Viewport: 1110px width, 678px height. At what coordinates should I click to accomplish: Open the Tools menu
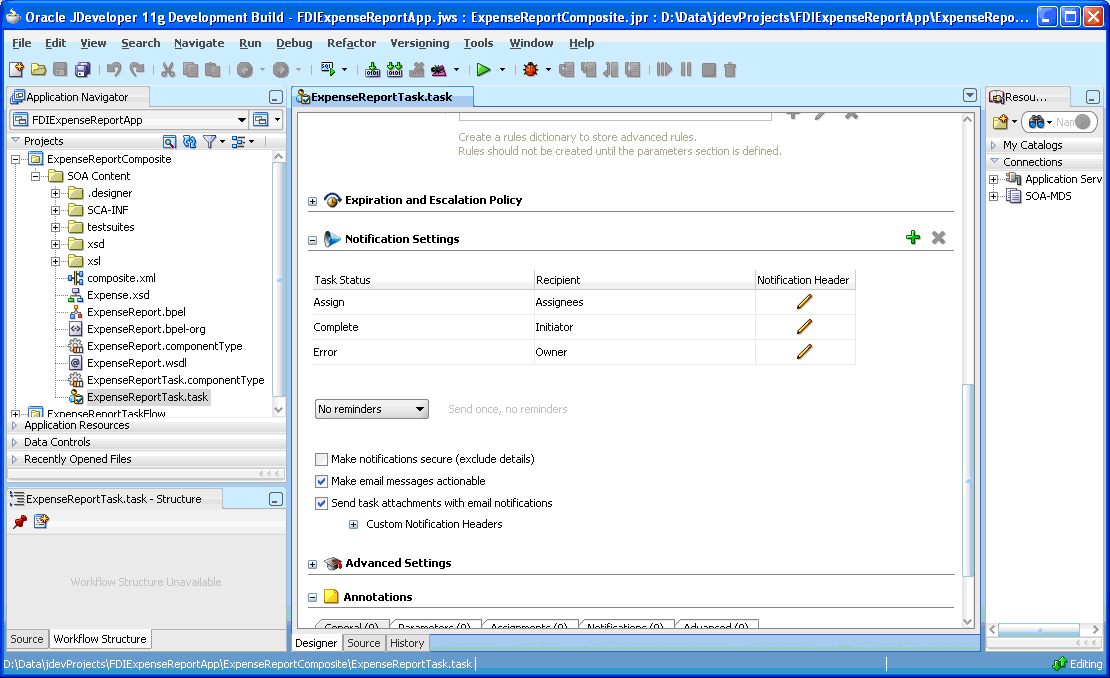pyautogui.click(x=479, y=43)
